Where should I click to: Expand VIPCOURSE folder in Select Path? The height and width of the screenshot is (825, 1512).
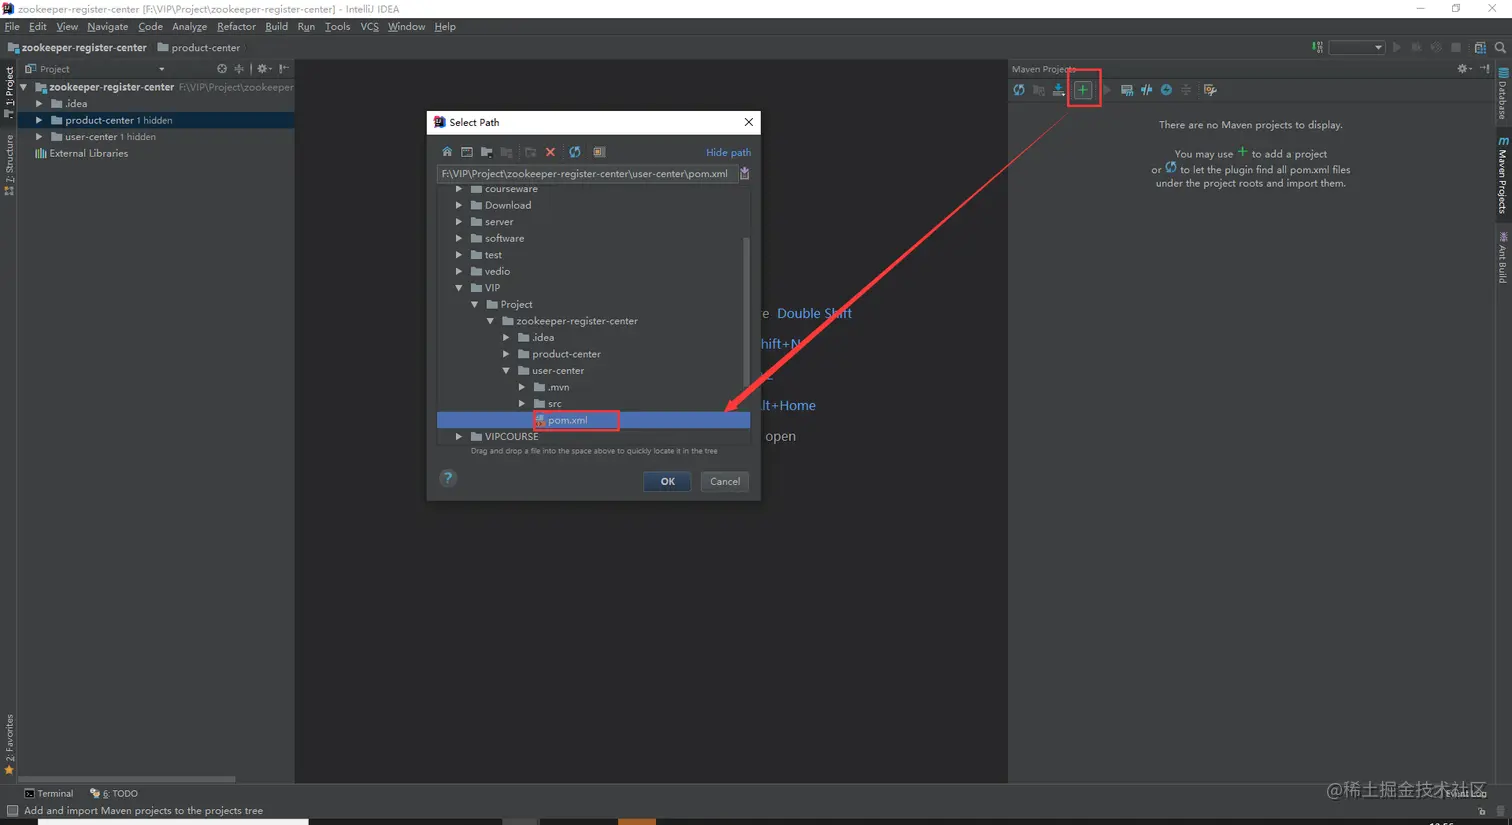pos(459,437)
